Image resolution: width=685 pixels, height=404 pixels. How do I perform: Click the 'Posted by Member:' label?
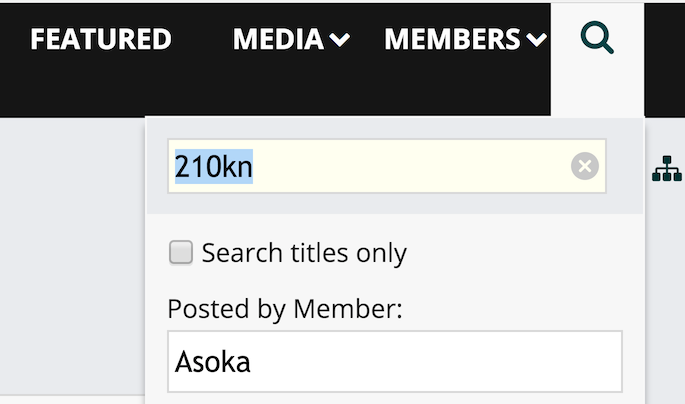point(285,309)
